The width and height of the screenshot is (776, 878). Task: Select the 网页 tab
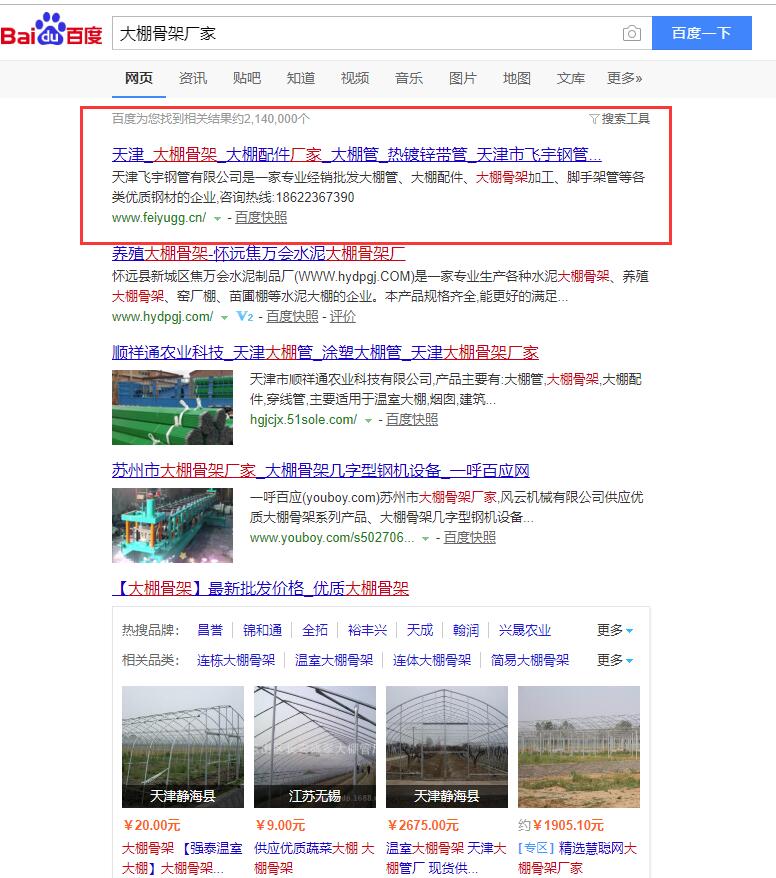(x=139, y=78)
